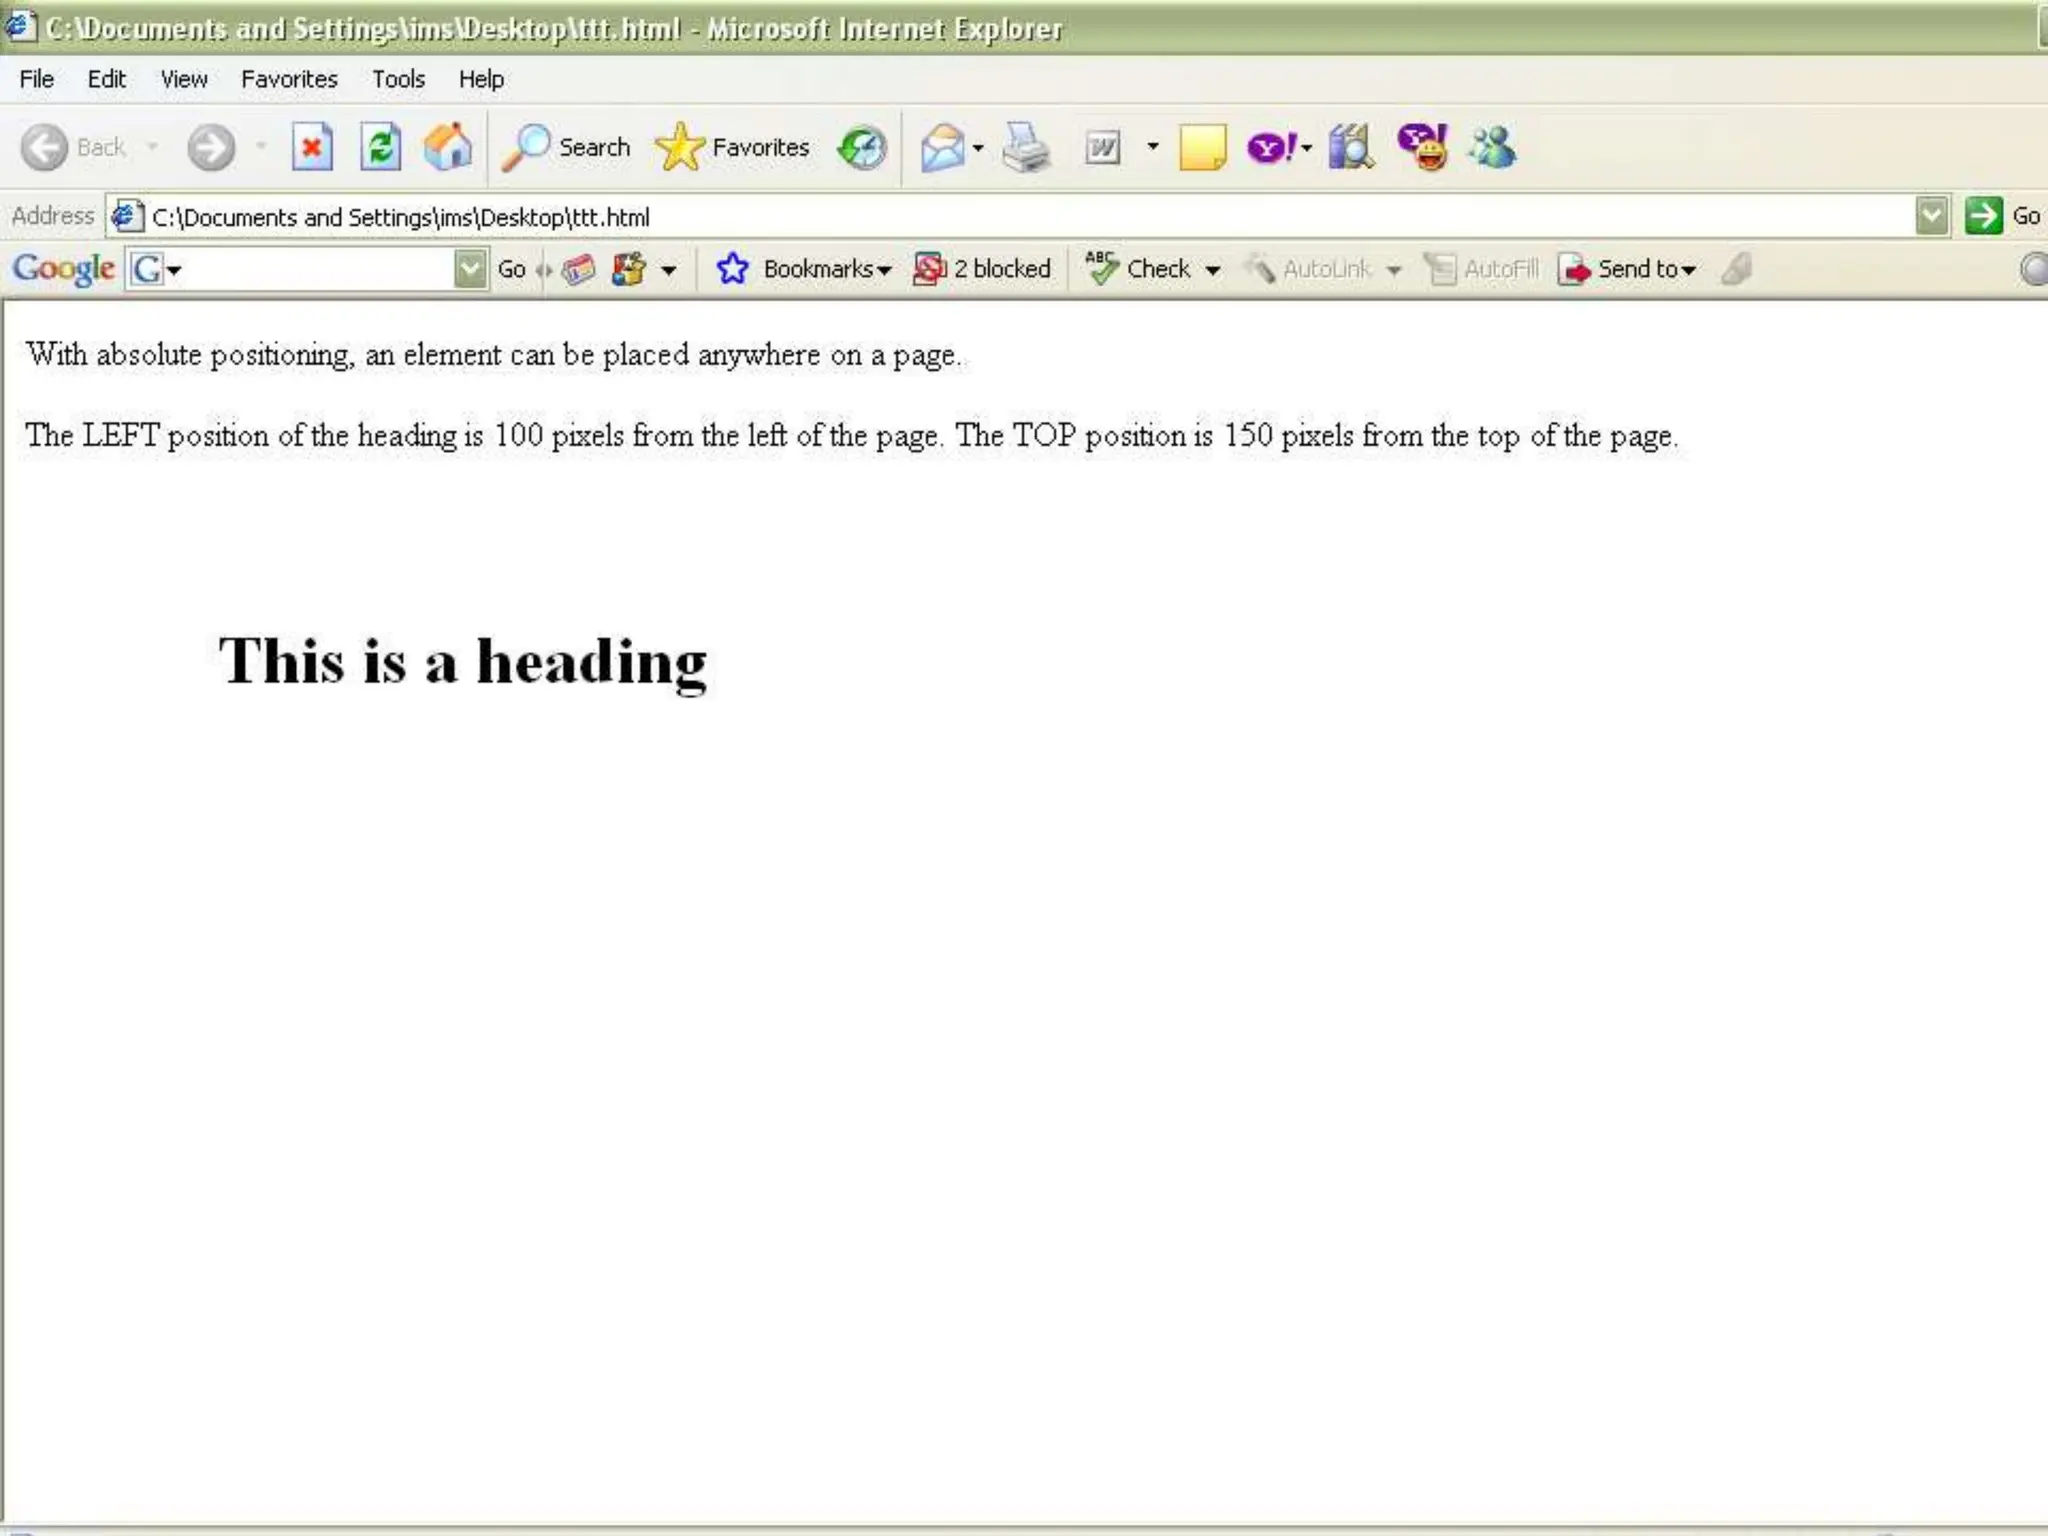This screenshot has height=1536, width=2048.
Task: Open the History icon
Action: tap(862, 148)
